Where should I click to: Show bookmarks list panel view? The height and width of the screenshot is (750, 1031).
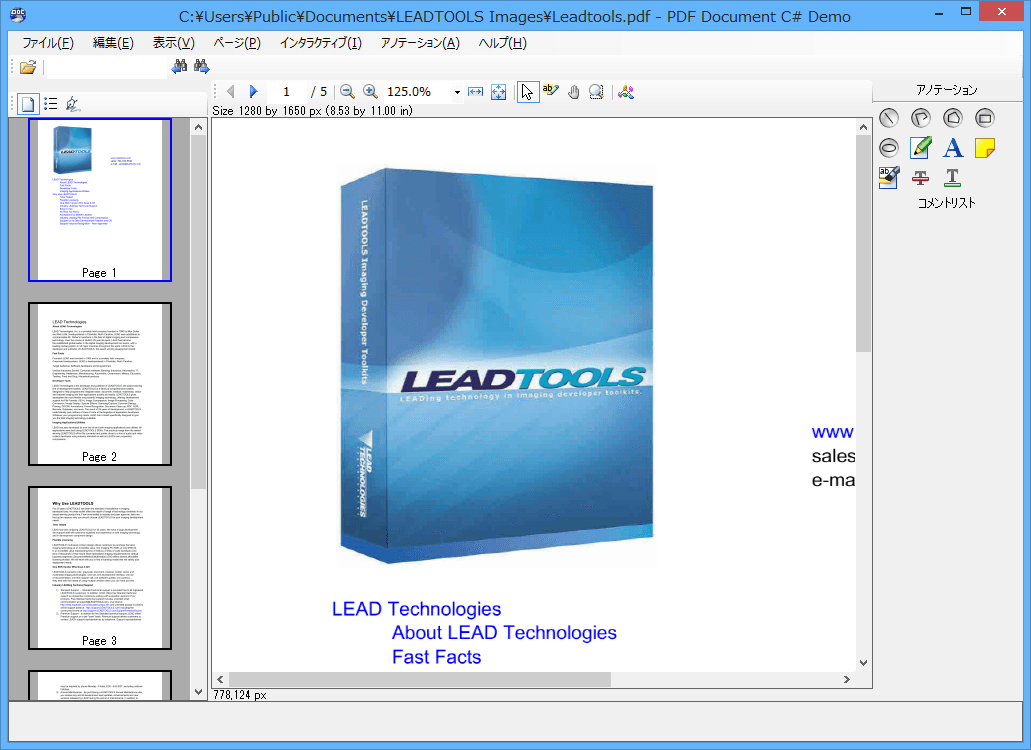point(51,104)
